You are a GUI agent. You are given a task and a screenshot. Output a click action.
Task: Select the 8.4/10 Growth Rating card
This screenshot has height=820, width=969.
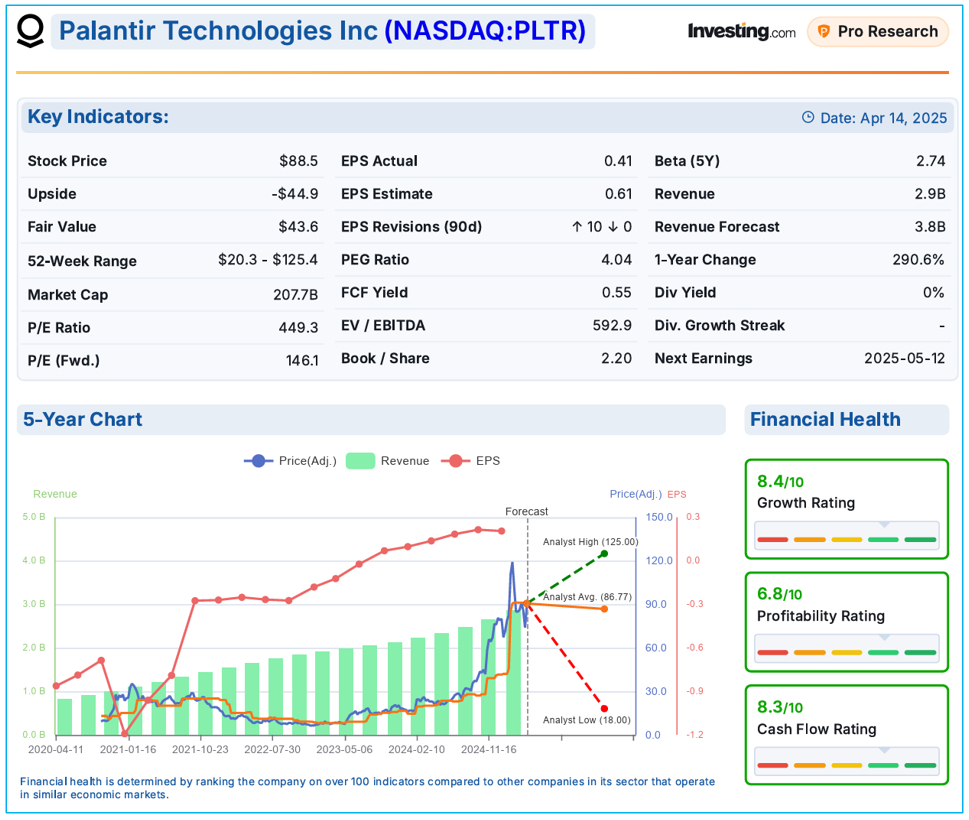847,509
